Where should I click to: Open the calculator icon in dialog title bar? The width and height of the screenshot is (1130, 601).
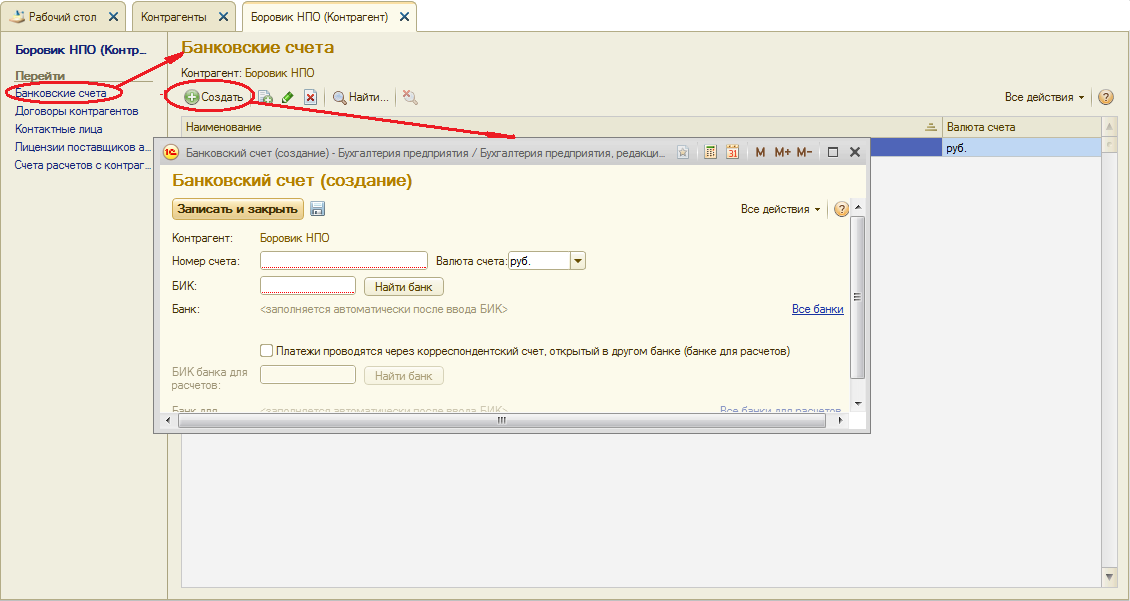pos(711,152)
